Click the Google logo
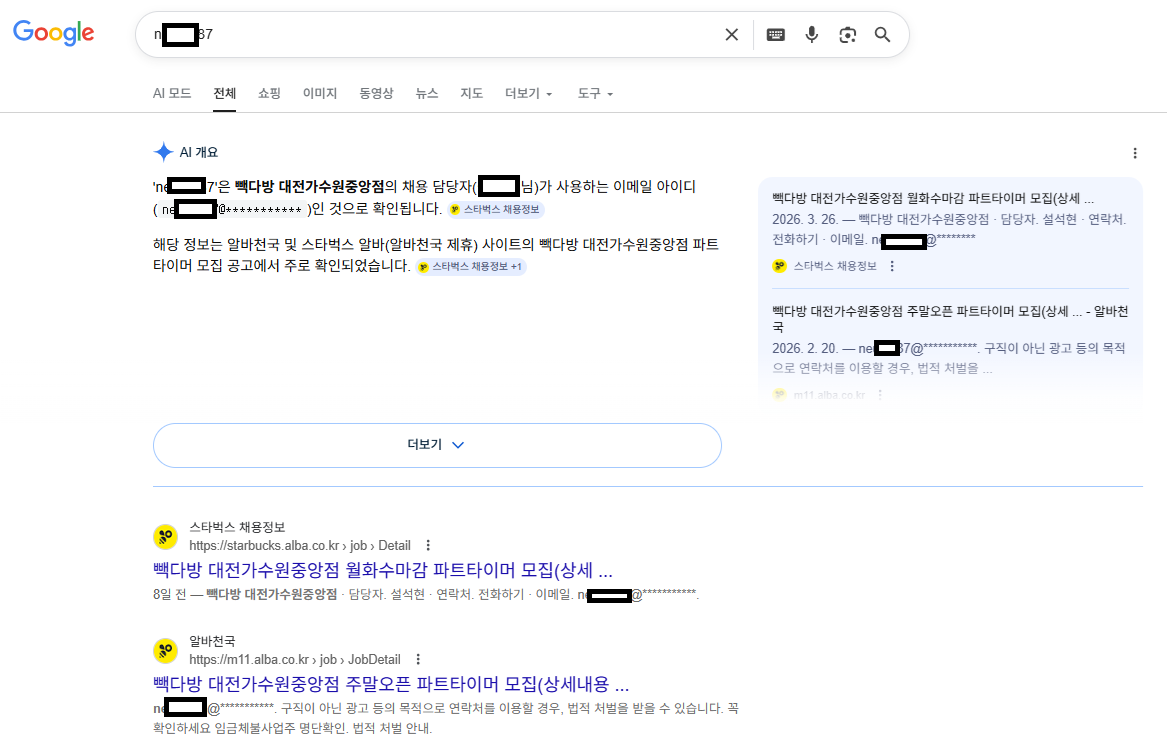 pos(54,33)
